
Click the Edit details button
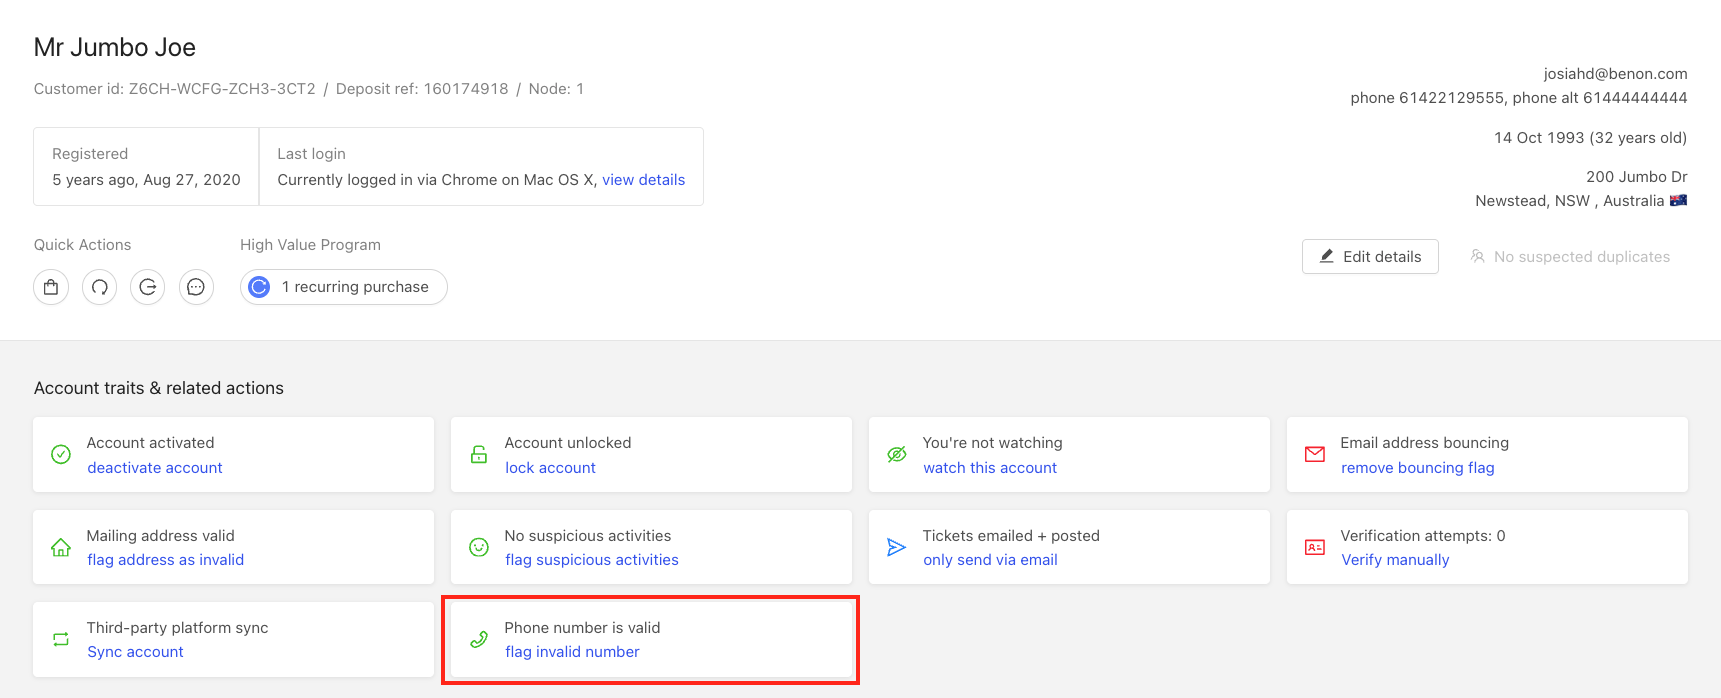click(1370, 257)
